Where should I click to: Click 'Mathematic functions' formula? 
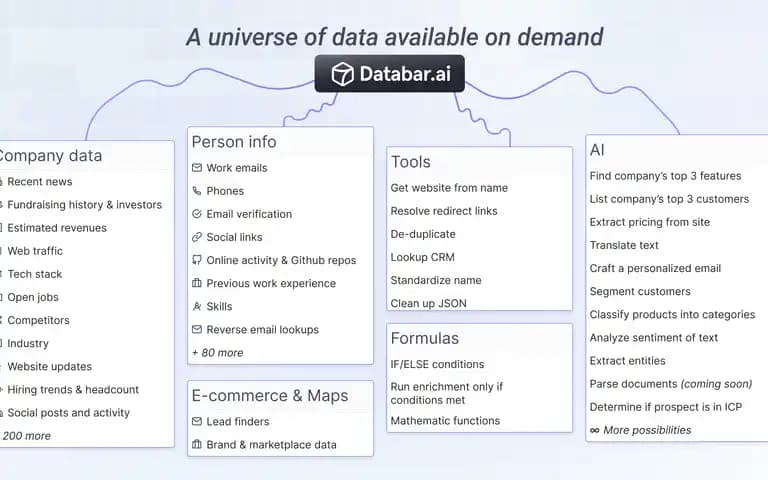click(x=445, y=421)
